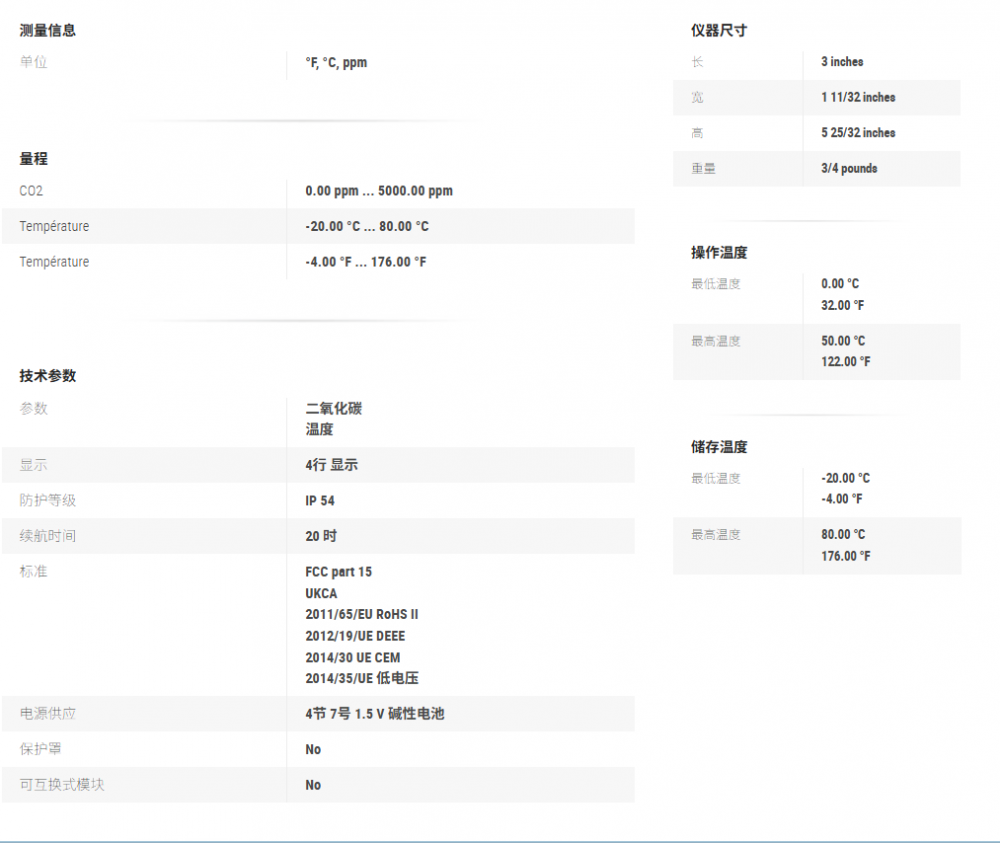1000x843 pixels.
Task: Select the IP 54 protection rating
Action: (320, 500)
